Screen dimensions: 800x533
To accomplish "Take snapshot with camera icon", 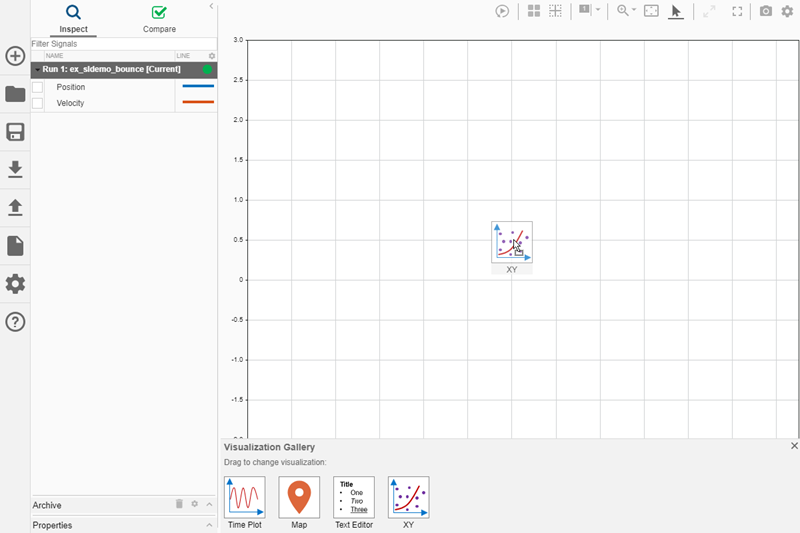I will point(765,11).
